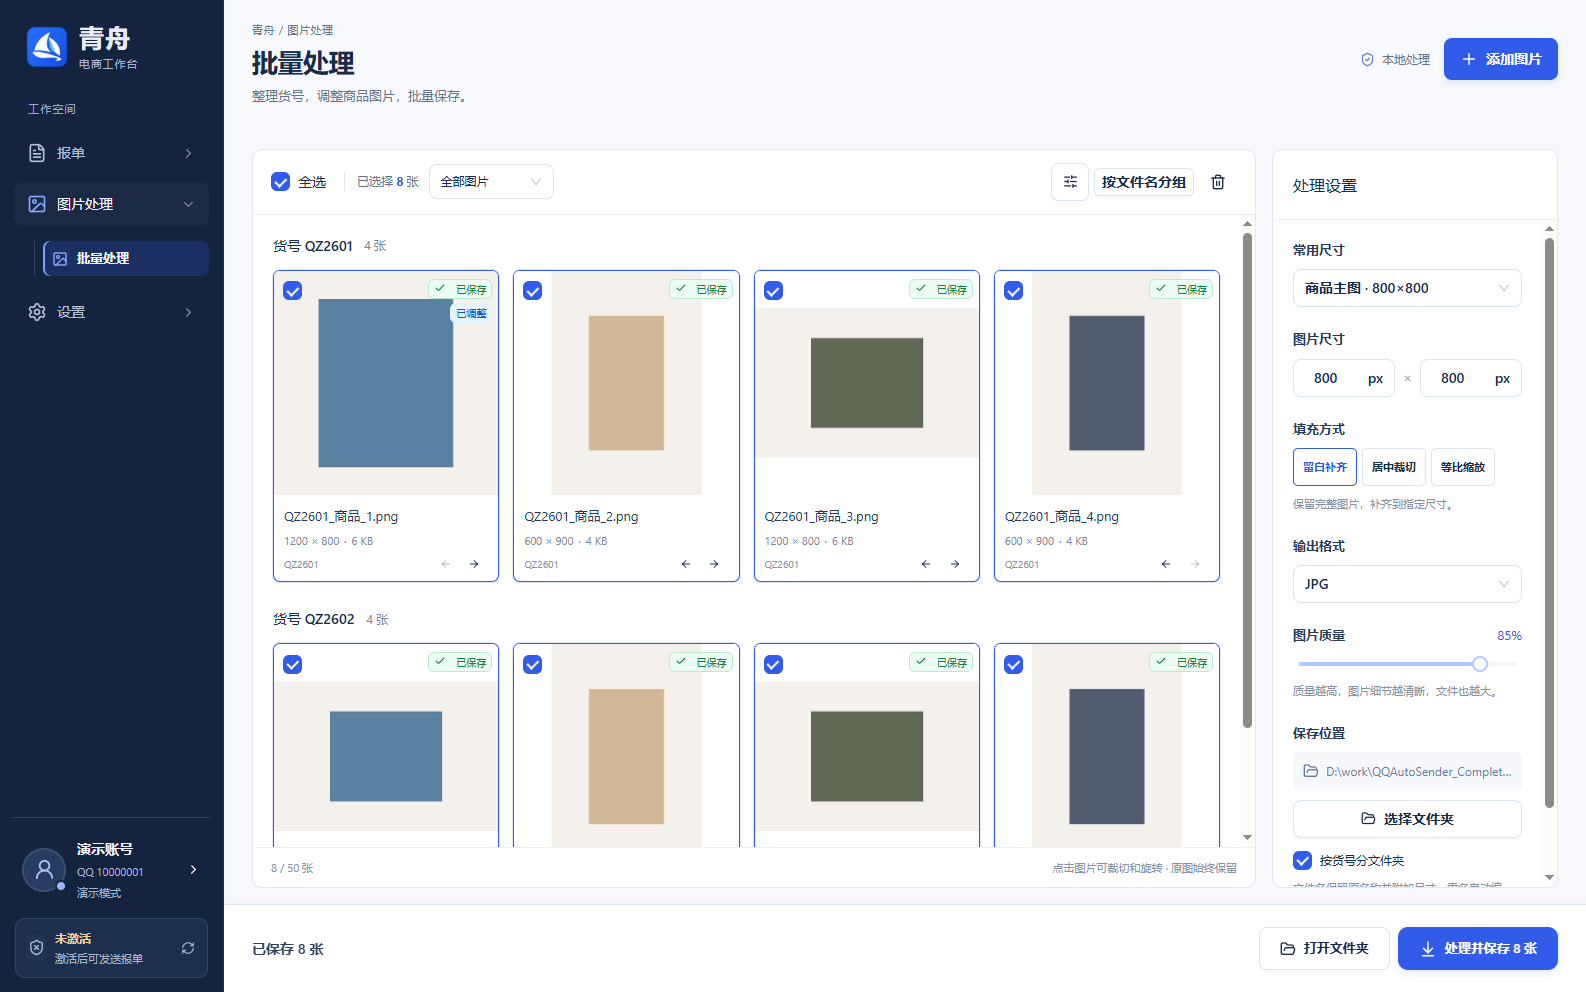This screenshot has height=992, width=1586.
Task: Move QZ2601_商品_2.png left with arrow
Action: click(686, 564)
